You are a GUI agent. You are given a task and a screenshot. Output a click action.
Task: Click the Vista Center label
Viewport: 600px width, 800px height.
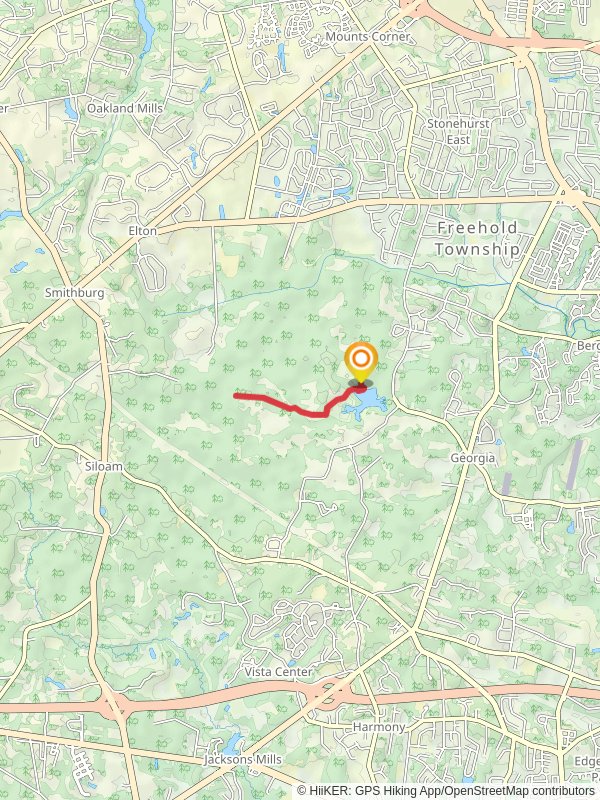pos(278,672)
